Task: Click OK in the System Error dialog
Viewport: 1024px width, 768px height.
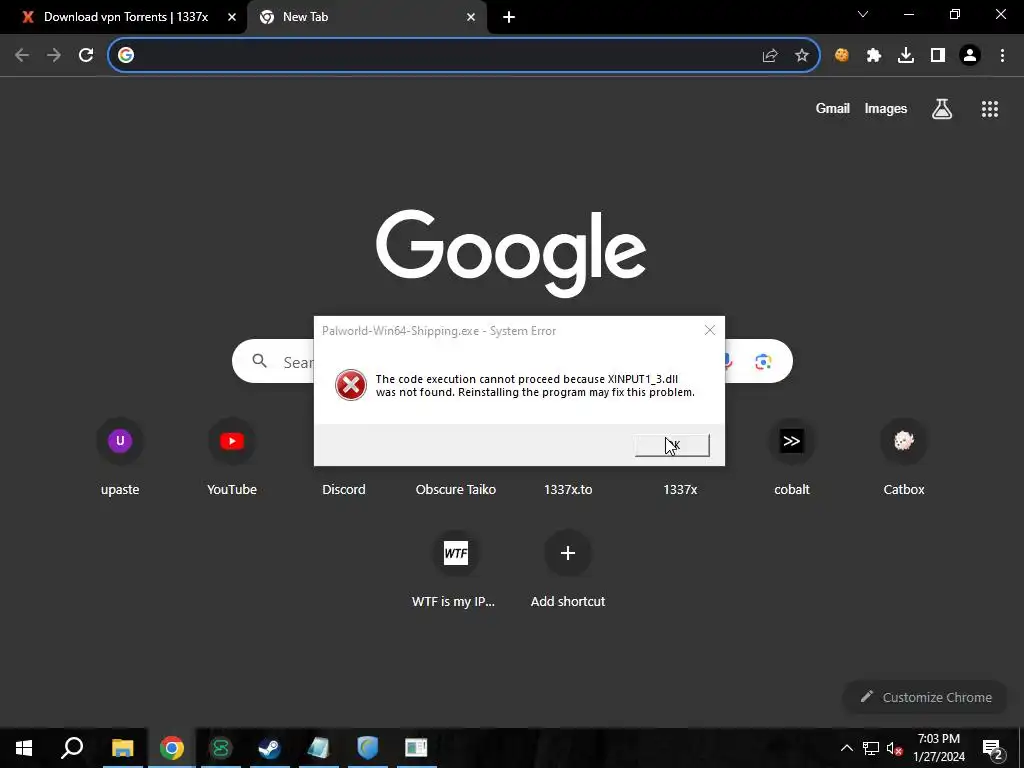Action: coord(672,445)
